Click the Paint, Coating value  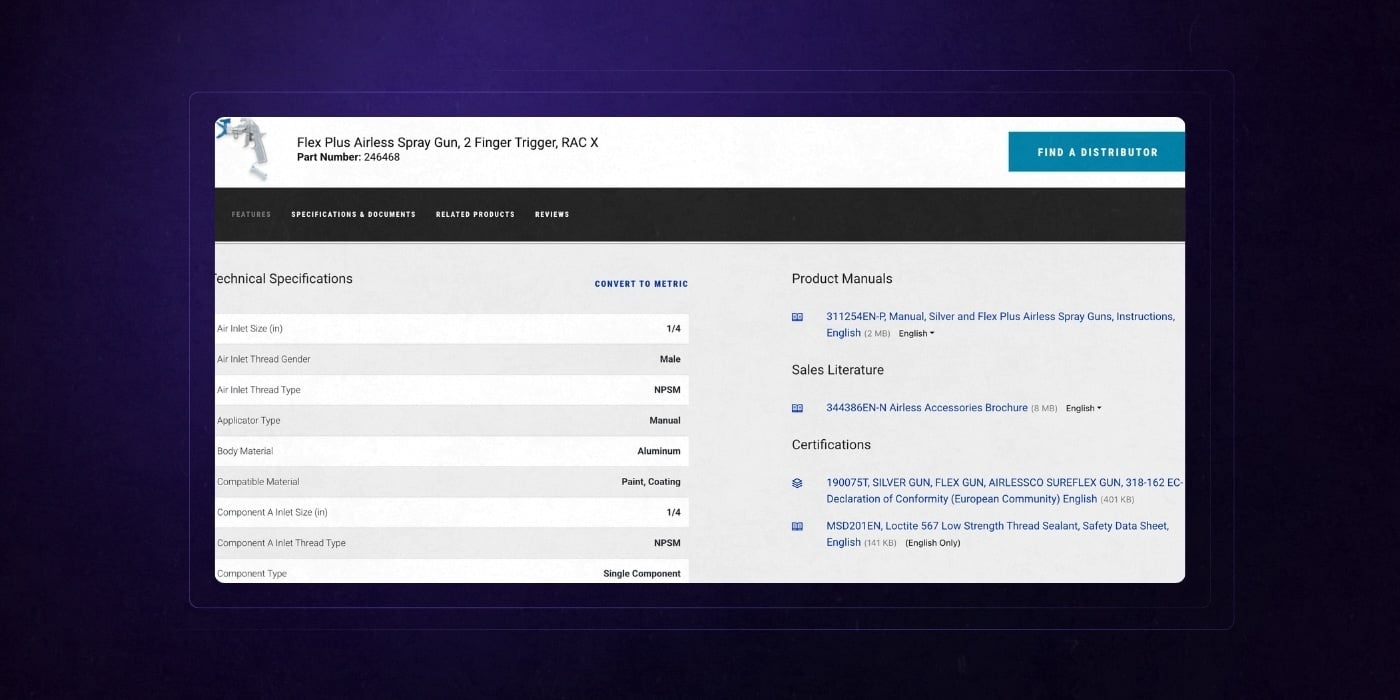[x=651, y=482]
